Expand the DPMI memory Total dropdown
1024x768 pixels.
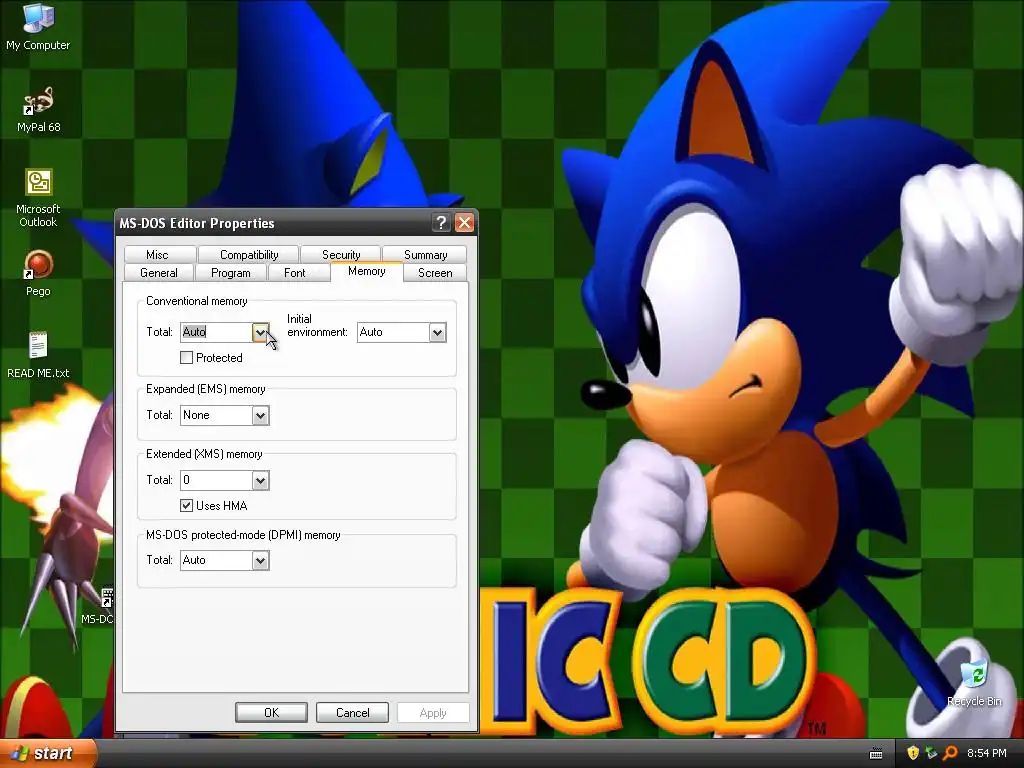click(x=260, y=560)
